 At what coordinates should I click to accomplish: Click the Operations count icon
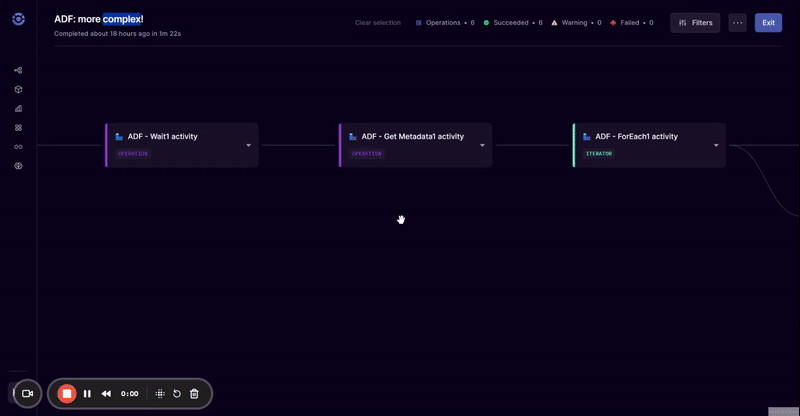point(419,23)
